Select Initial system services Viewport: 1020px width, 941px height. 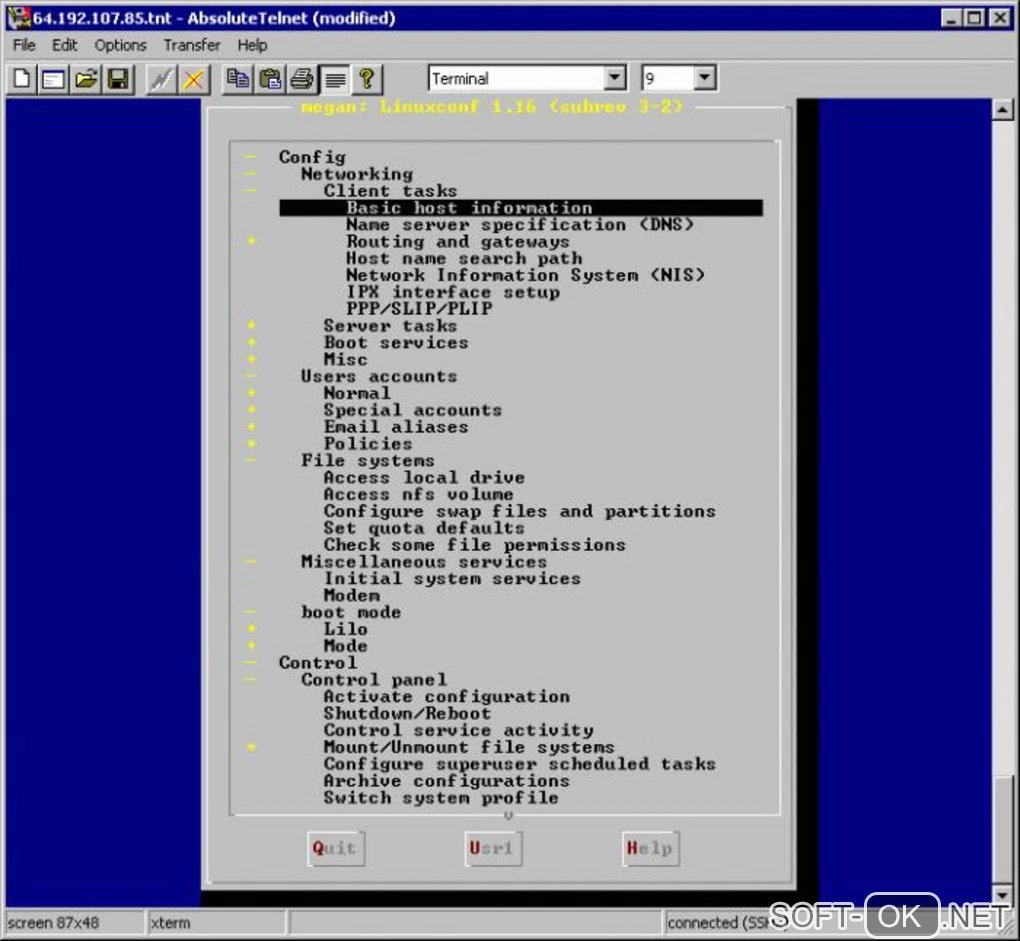tap(452, 579)
